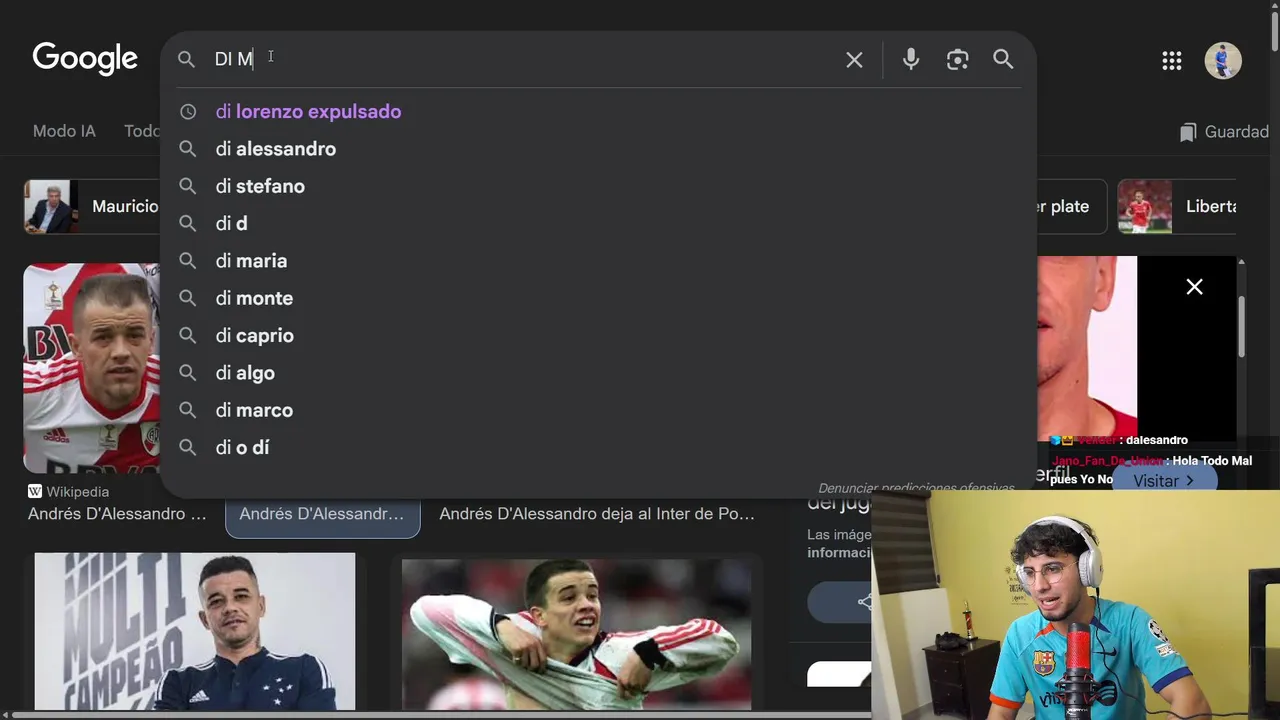Click the search icon beside 'di stefano'
The width and height of the screenshot is (1280, 720).
tap(188, 186)
